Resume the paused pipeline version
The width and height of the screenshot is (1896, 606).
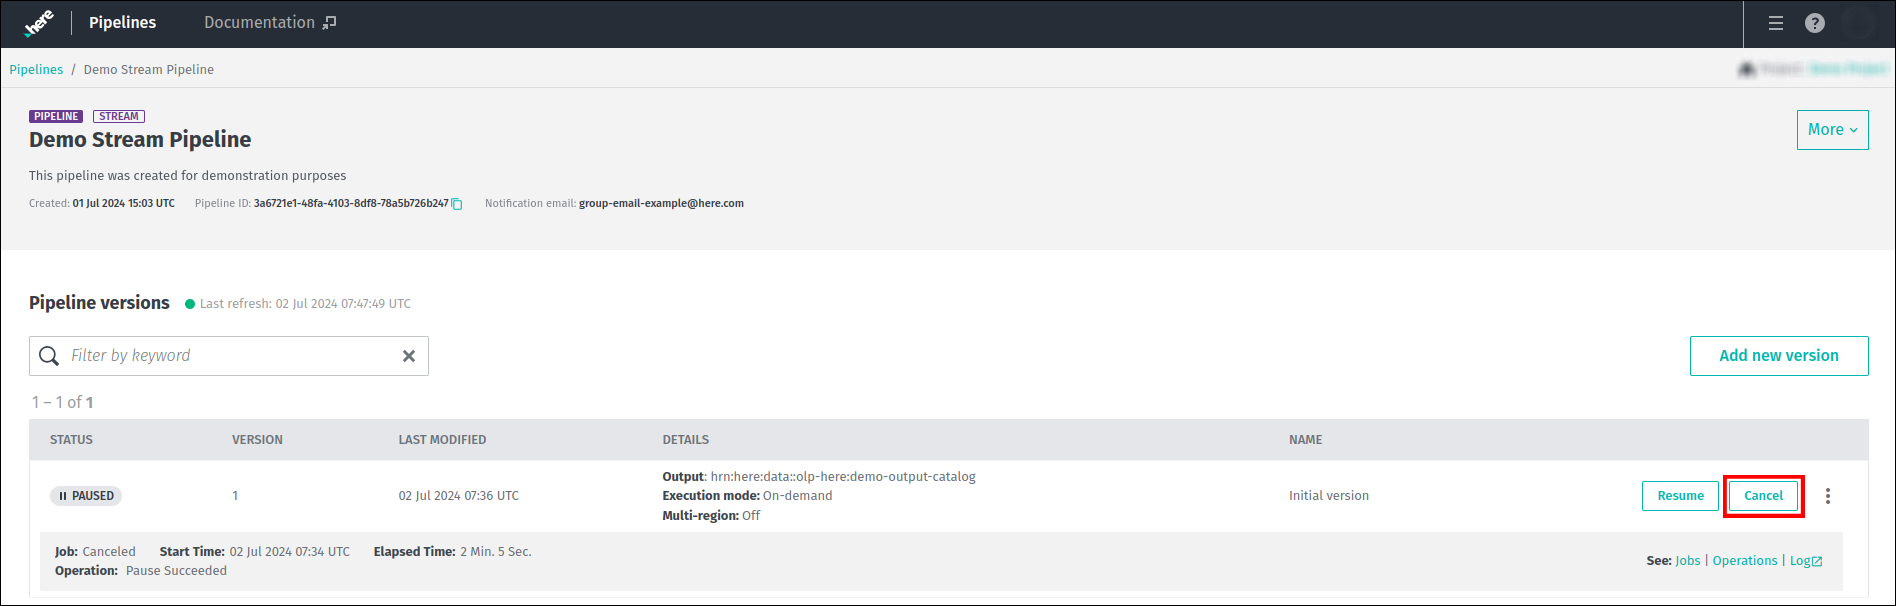(x=1680, y=496)
